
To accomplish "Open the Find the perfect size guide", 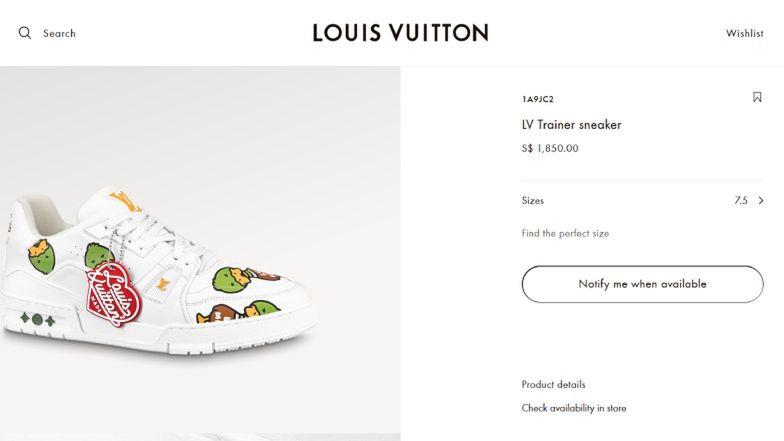I will click(565, 233).
